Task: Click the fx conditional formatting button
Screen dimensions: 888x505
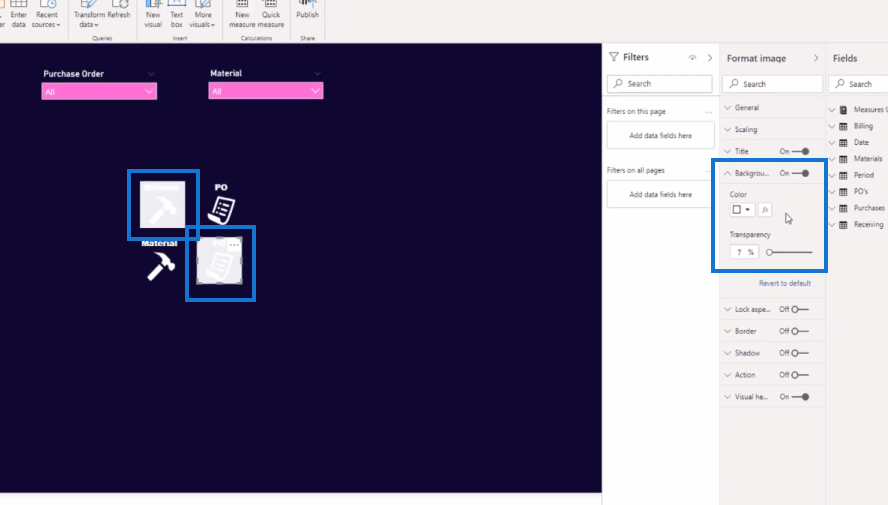Action: 765,209
